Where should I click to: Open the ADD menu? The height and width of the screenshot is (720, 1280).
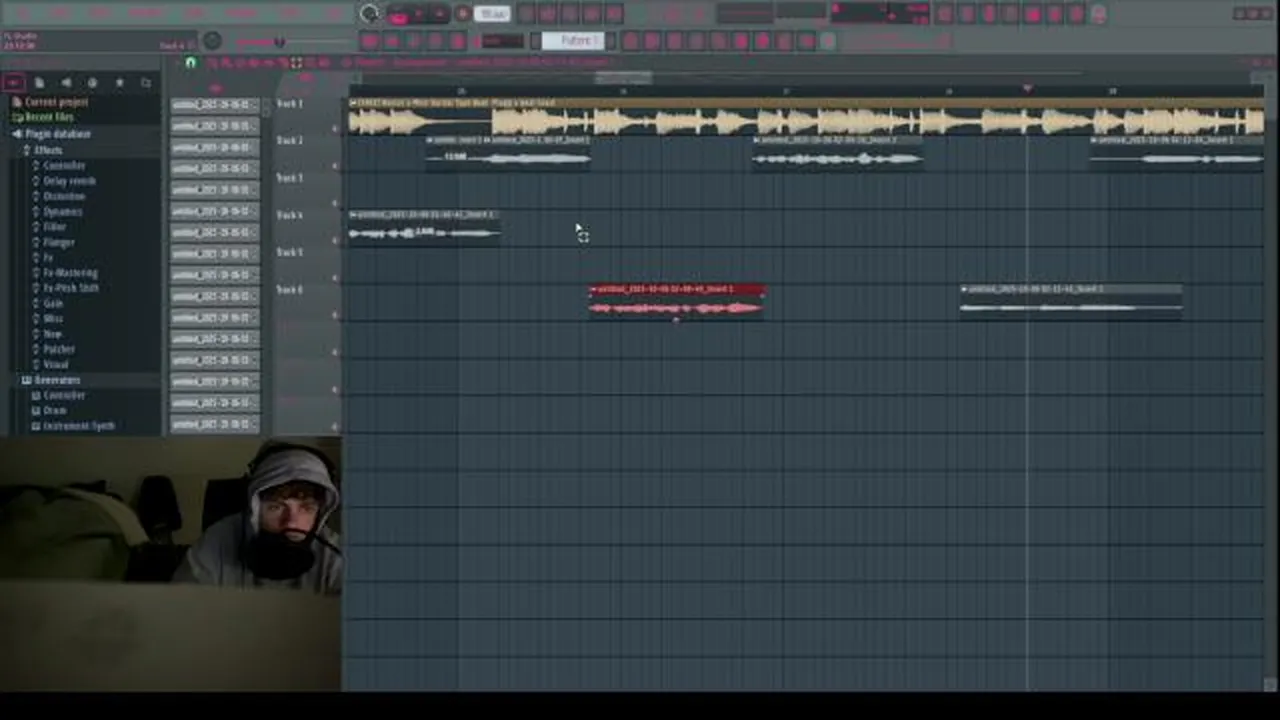pyautogui.click(x=100, y=13)
